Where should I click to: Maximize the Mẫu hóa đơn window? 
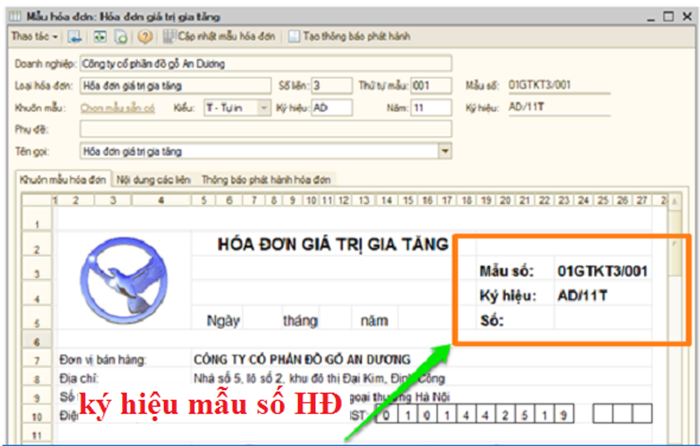pos(668,17)
